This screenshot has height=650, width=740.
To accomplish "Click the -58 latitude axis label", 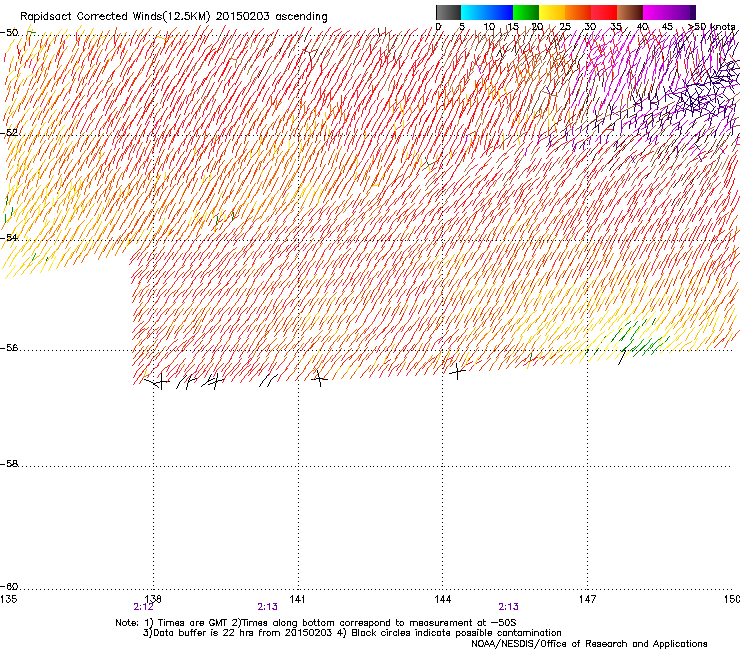I will click(10, 464).
